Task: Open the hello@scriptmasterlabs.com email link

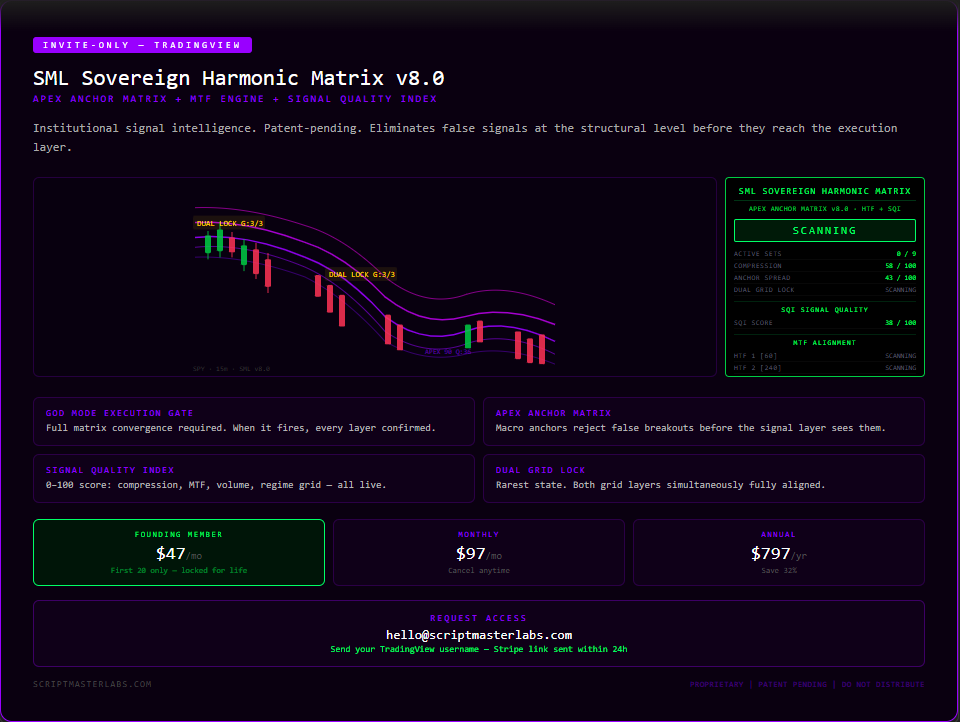Action: [x=479, y=635]
